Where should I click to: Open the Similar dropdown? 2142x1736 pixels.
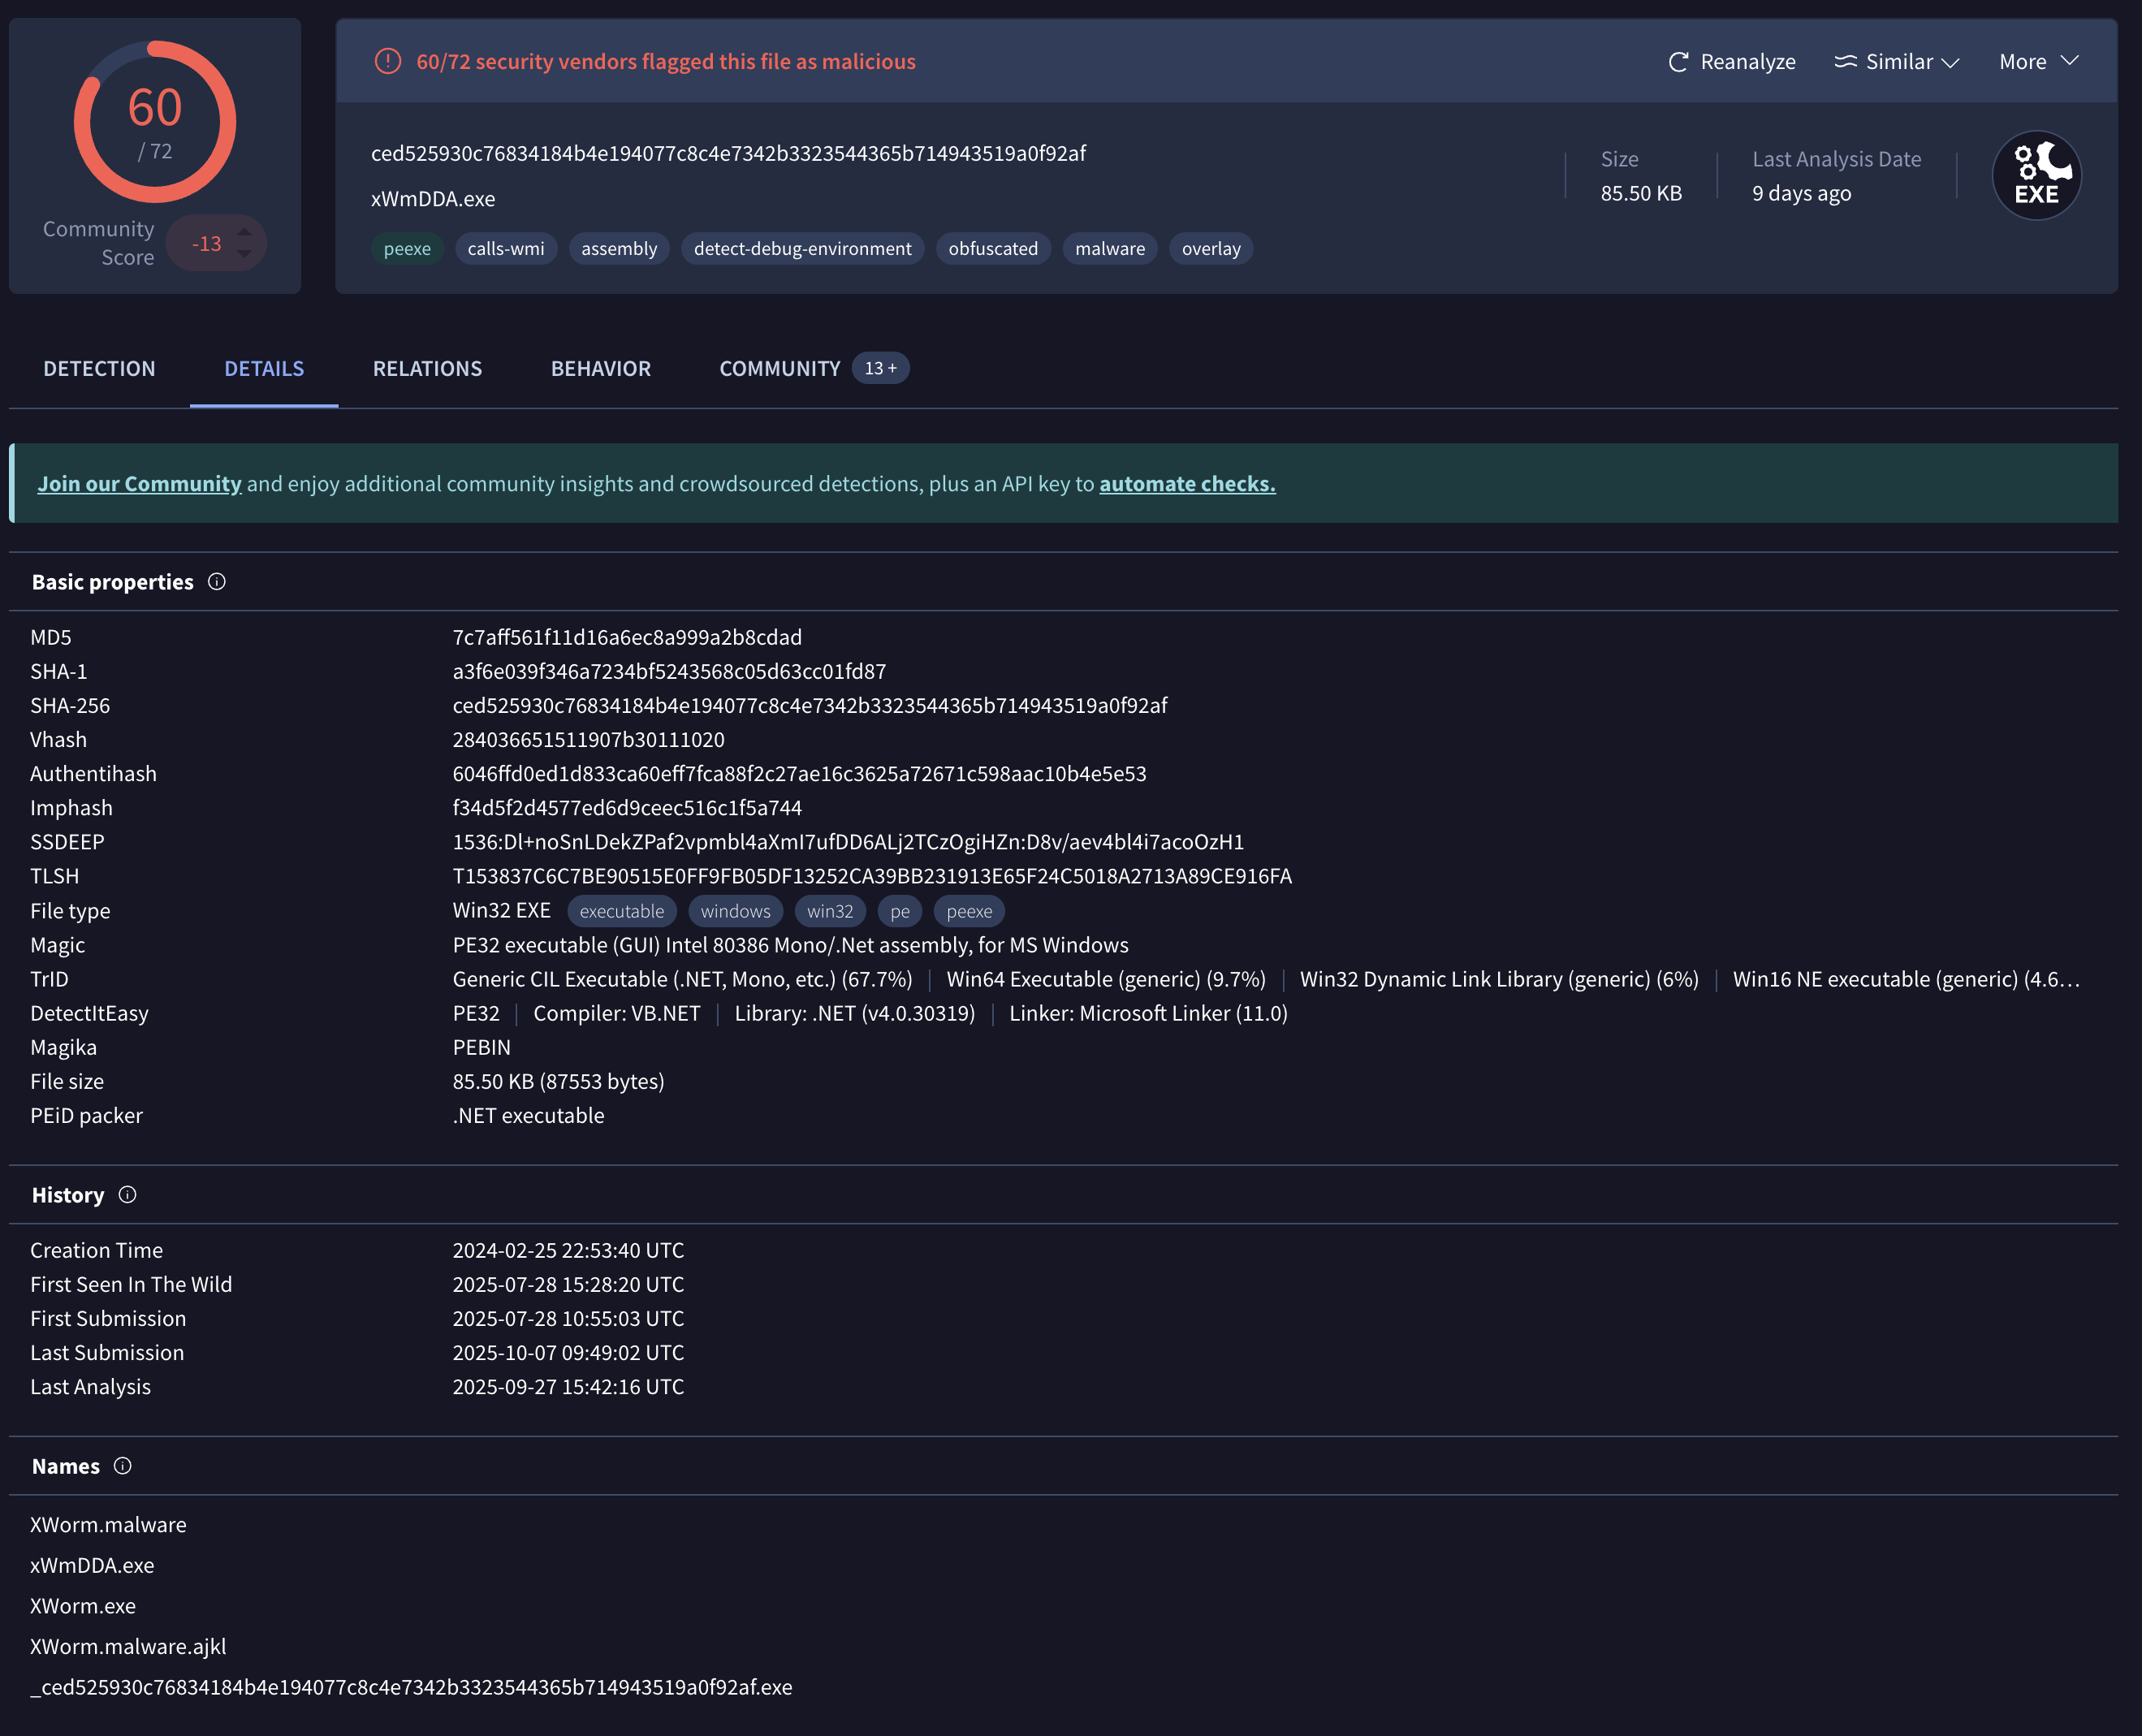(1896, 62)
